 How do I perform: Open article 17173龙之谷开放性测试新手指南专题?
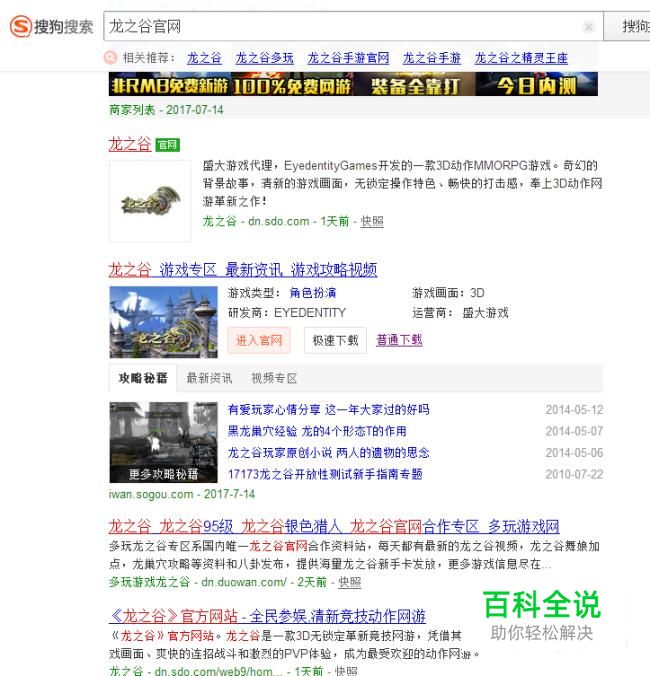click(325, 474)
